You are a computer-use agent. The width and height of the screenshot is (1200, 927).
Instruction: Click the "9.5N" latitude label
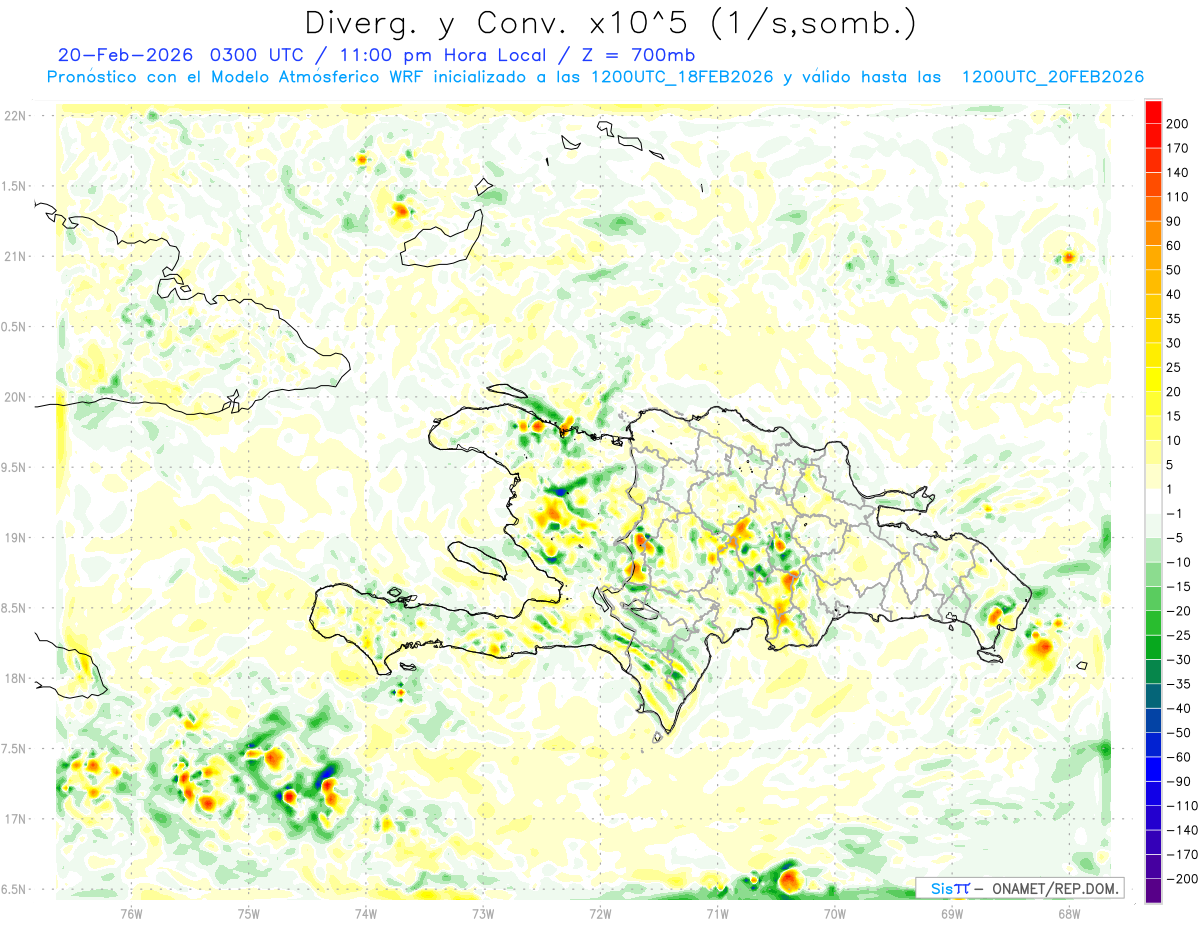pos(15,468)
